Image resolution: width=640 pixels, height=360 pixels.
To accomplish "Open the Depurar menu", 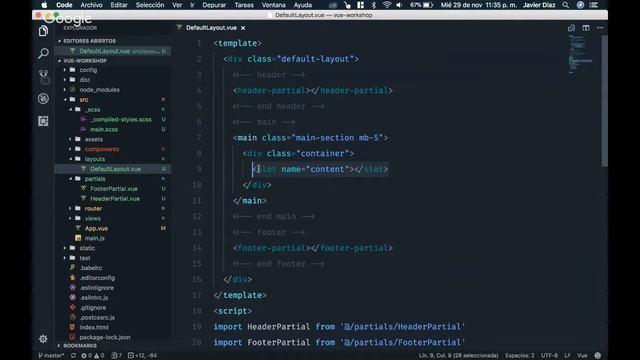I will click(x=214, y=5).
